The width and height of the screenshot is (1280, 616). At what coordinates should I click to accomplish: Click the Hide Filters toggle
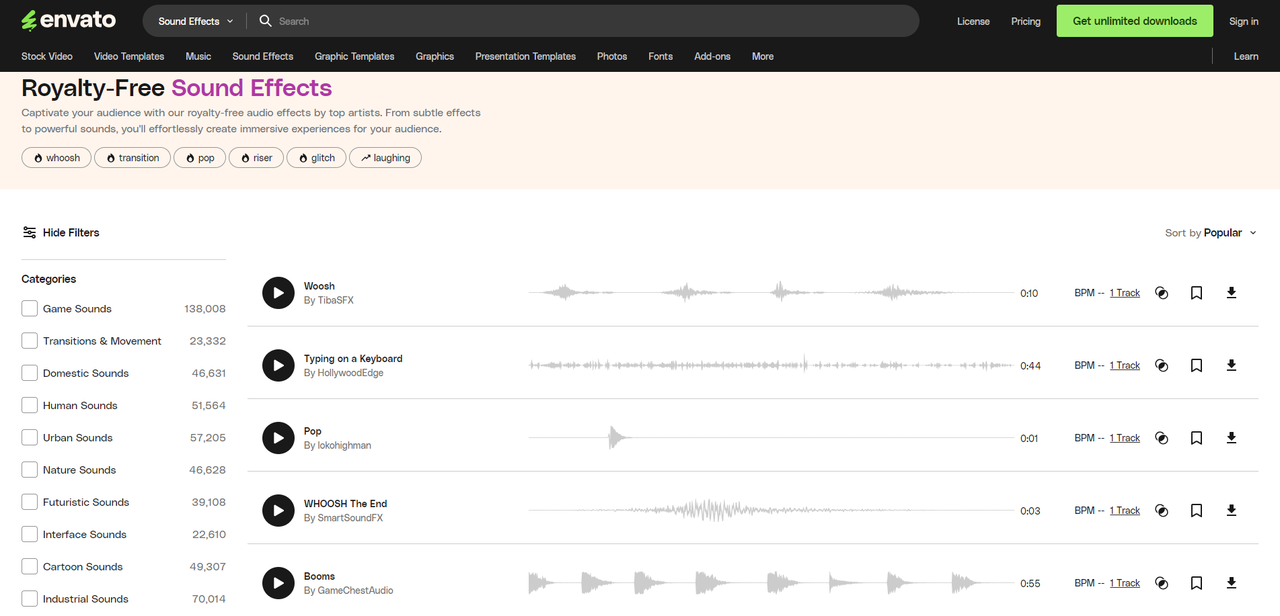pyautogui.click(x=61, y=232)
